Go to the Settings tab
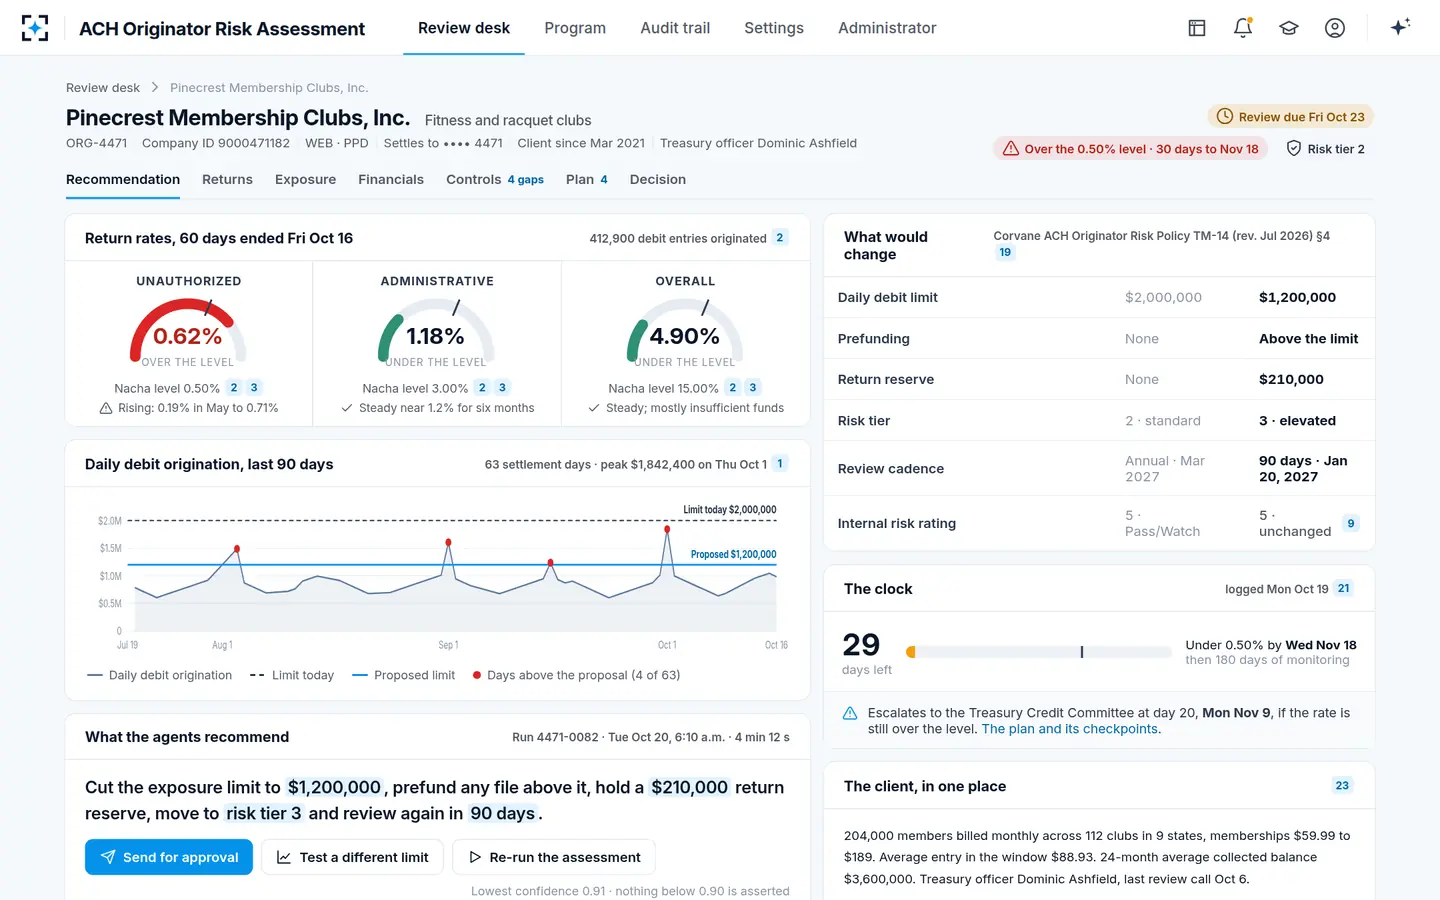 (x=774, y=28)
